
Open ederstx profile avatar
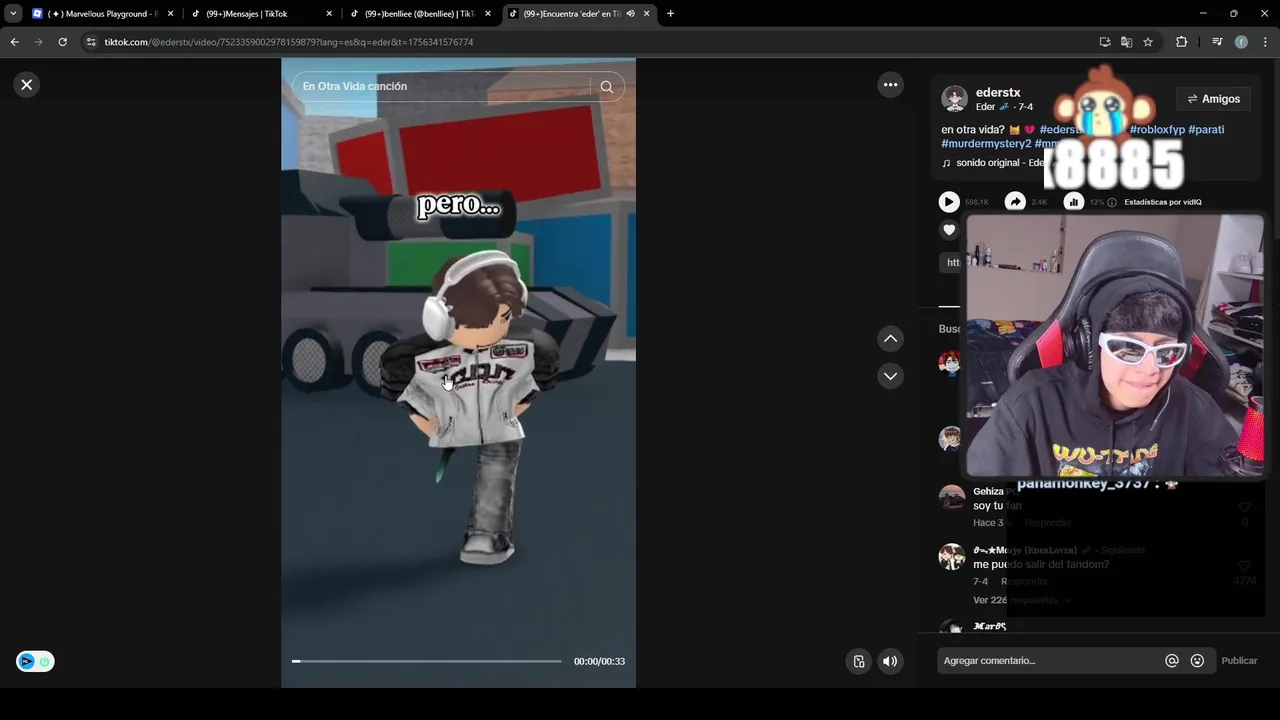[x=955, y=99]
